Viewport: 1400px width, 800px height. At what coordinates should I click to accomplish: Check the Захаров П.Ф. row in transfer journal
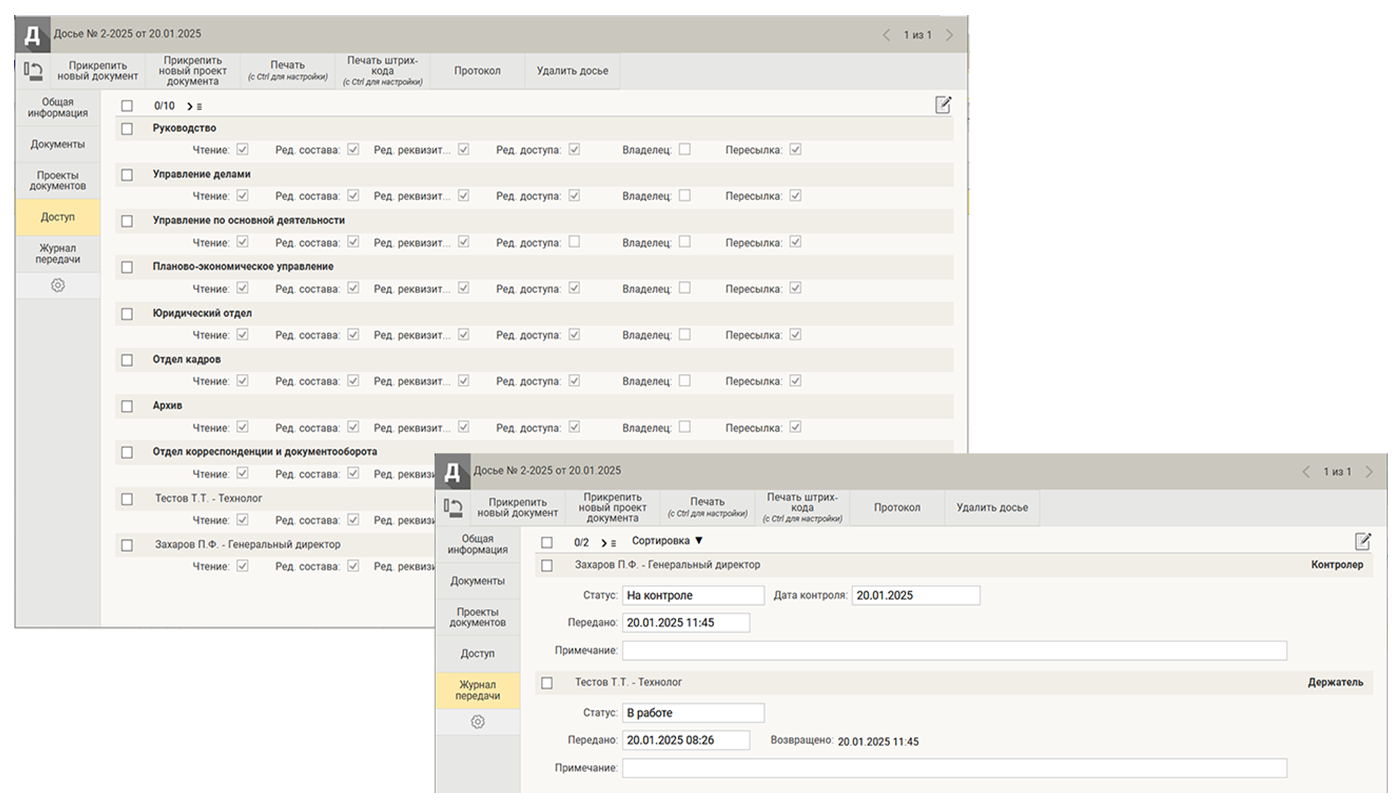click(x=547, y=565)
